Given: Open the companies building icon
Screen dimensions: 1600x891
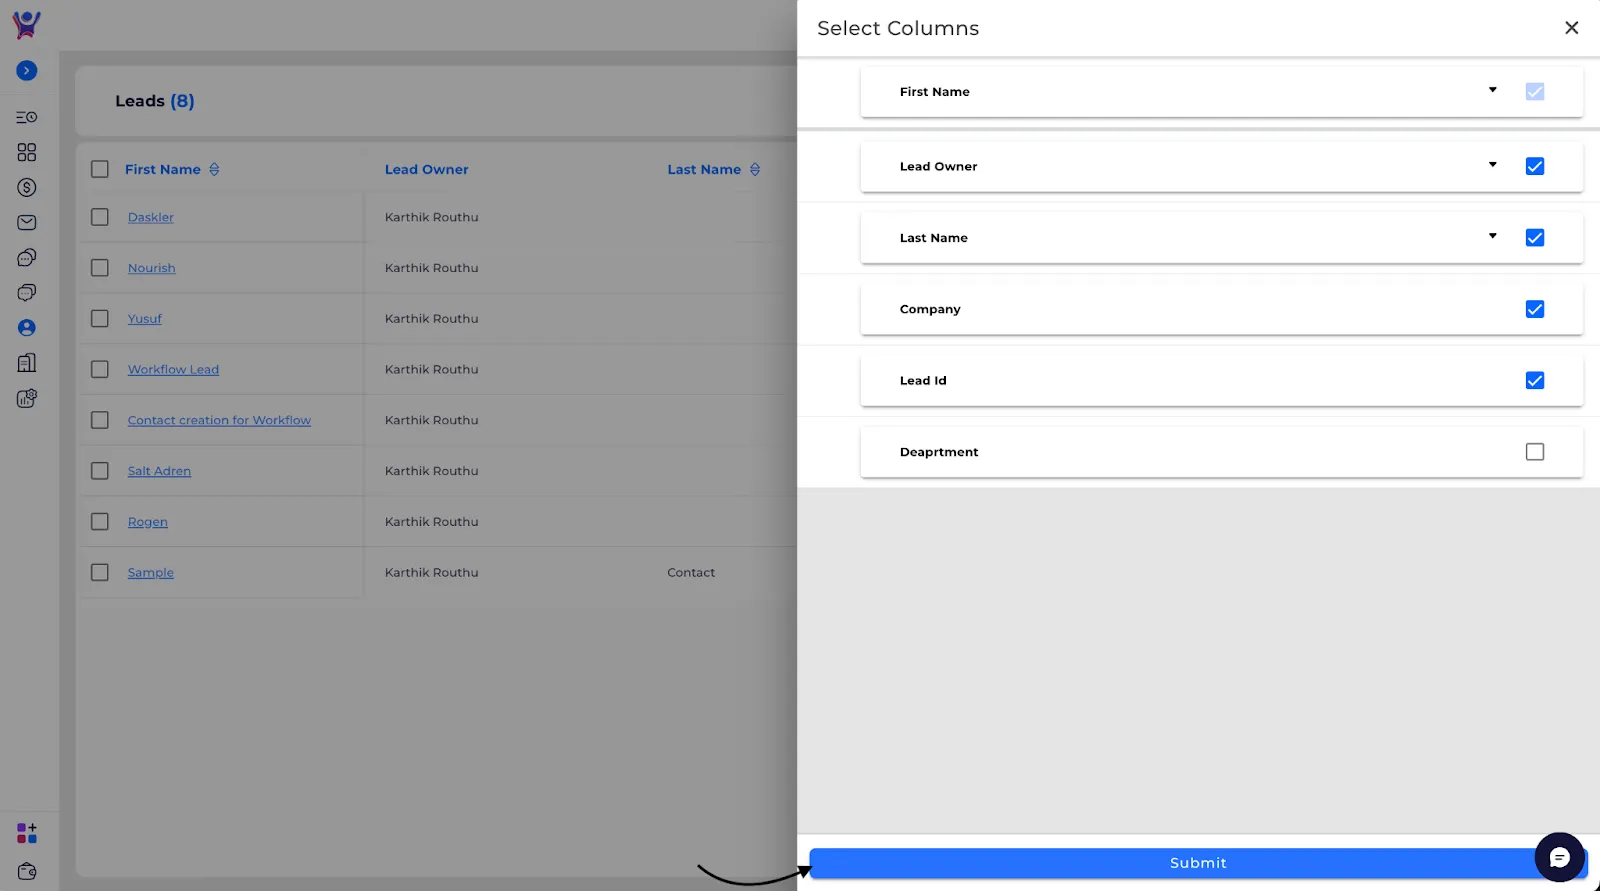Looking at the screenshot, I should 27,362.
